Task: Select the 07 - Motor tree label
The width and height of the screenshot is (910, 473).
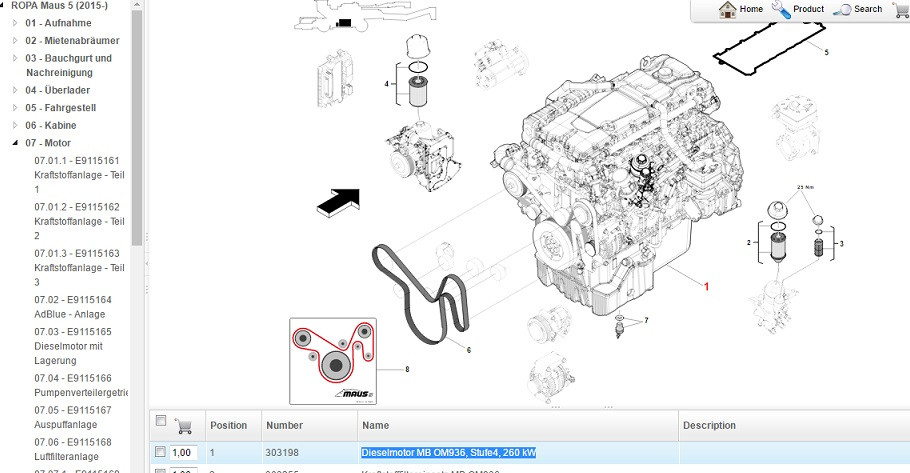Action: 48,143
